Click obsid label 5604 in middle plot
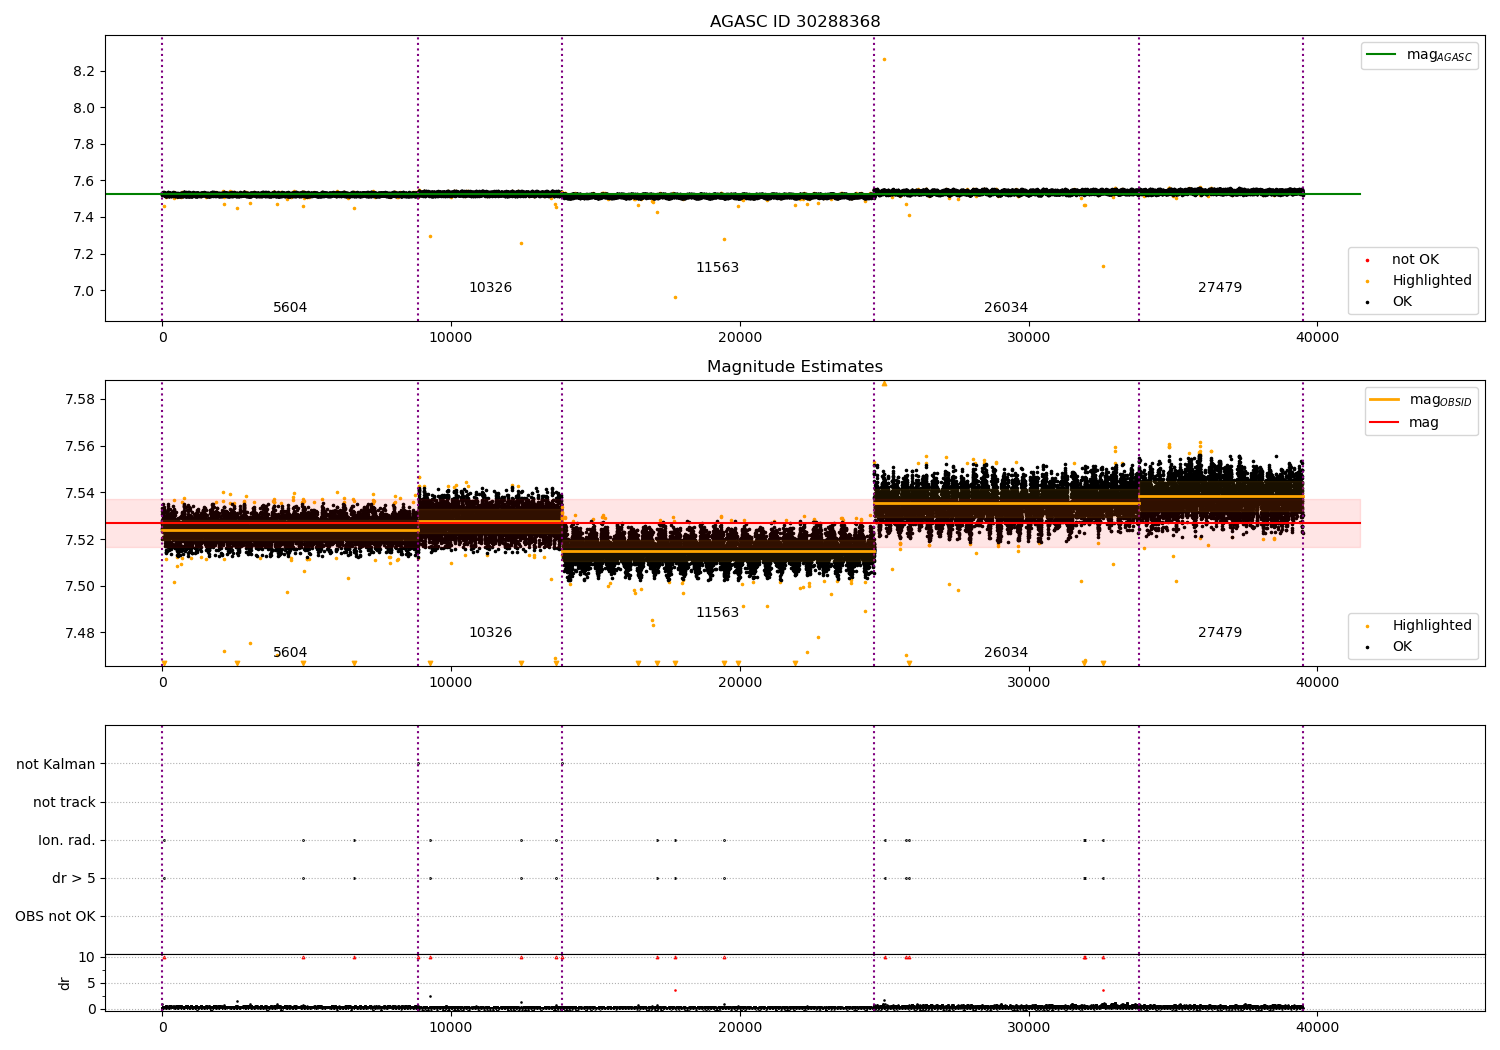 tap(290, 653)
